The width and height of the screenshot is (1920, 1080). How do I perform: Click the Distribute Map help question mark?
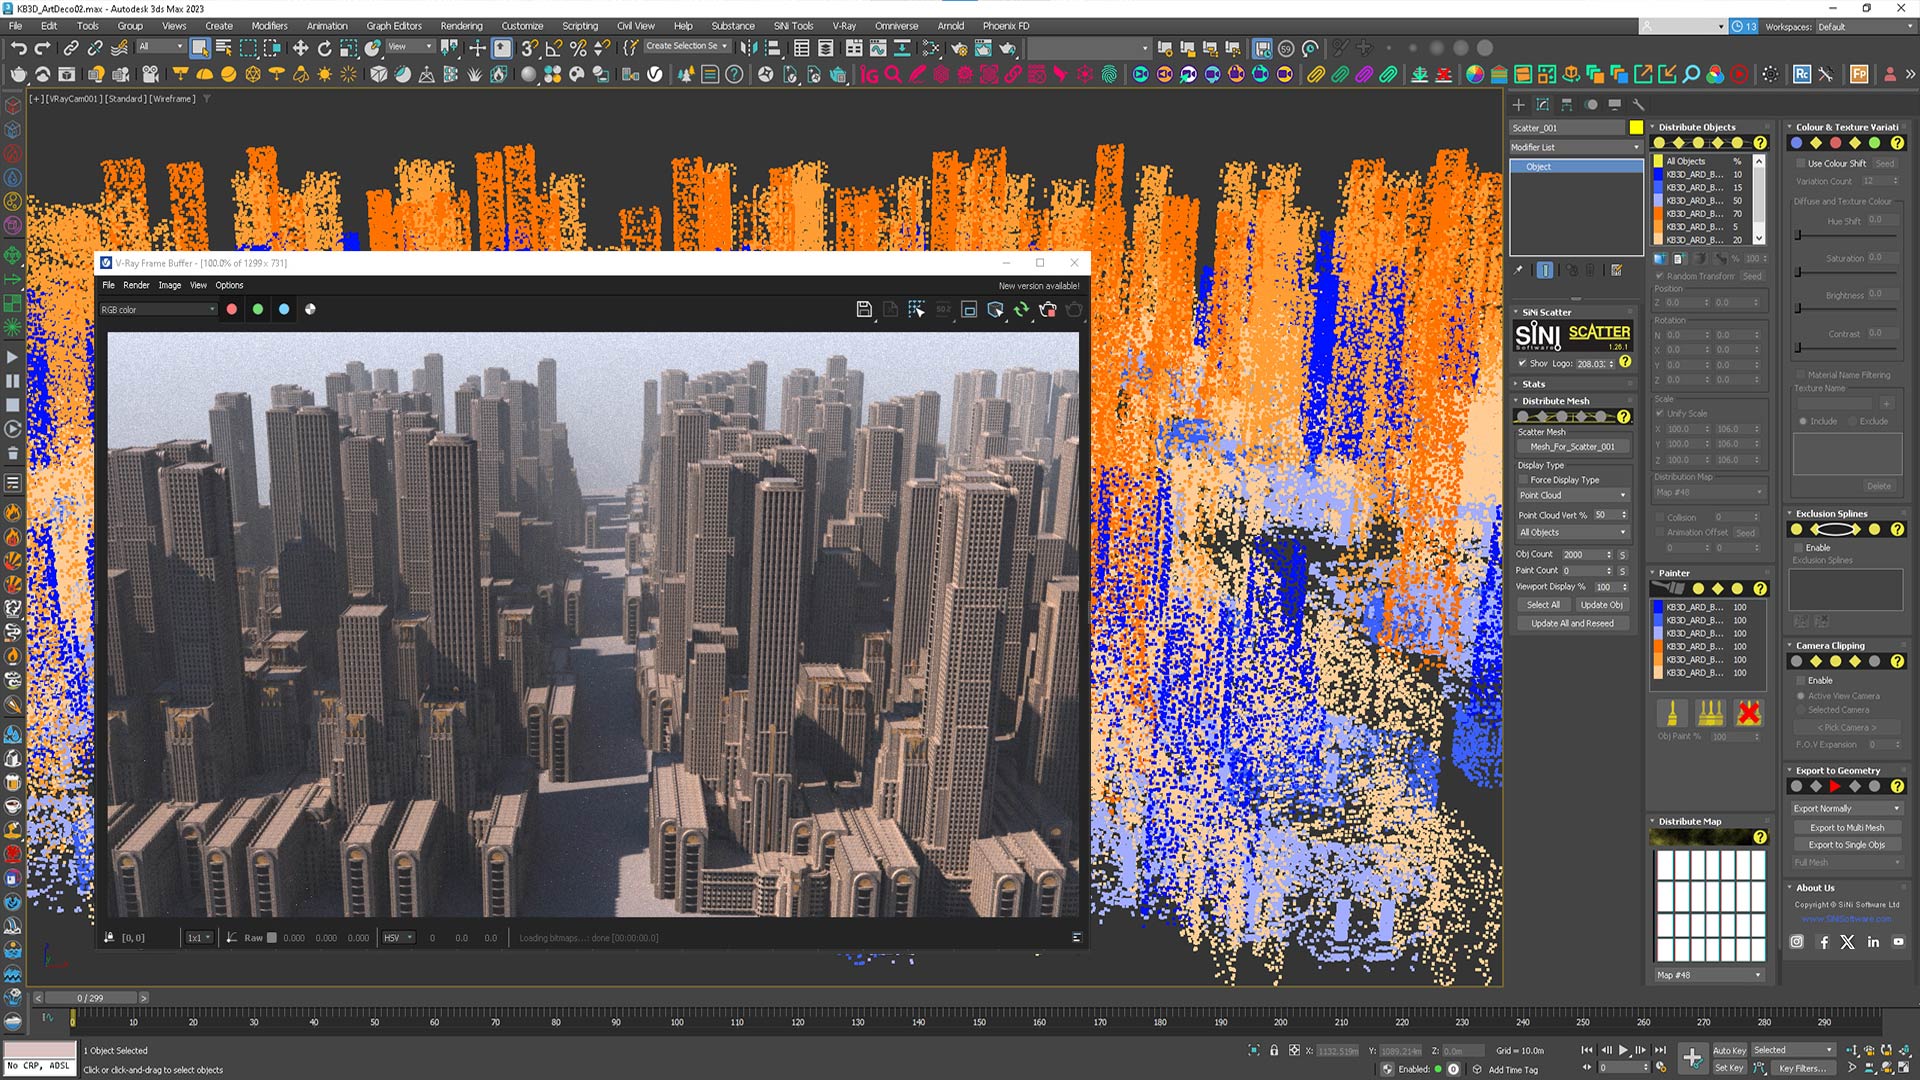coord(1760,837)
